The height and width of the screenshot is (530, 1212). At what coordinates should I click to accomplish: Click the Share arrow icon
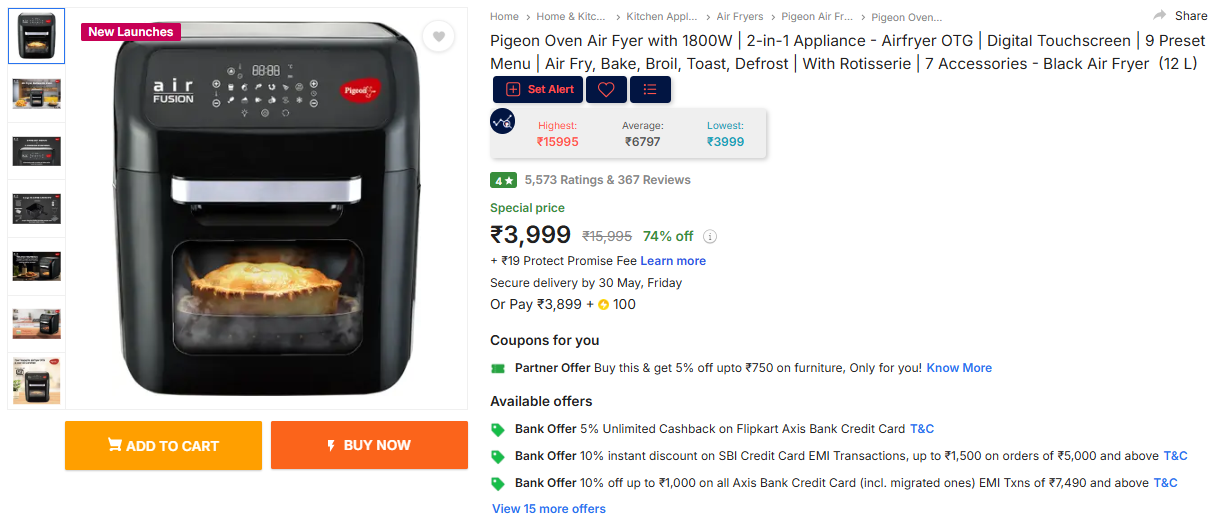tap(1160, 15)
